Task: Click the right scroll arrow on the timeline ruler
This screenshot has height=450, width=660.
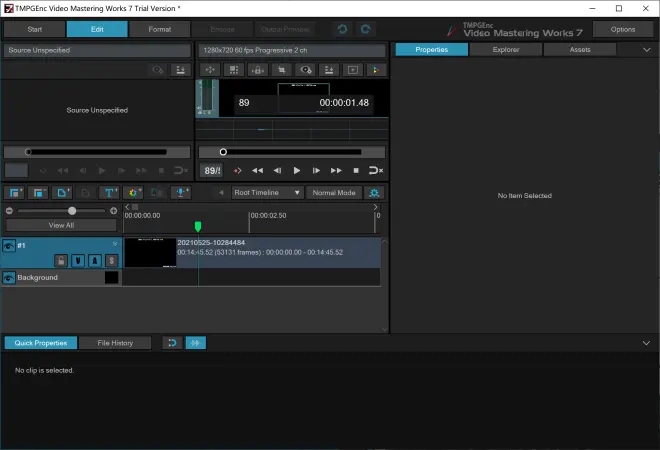Action: click(375, 207)
